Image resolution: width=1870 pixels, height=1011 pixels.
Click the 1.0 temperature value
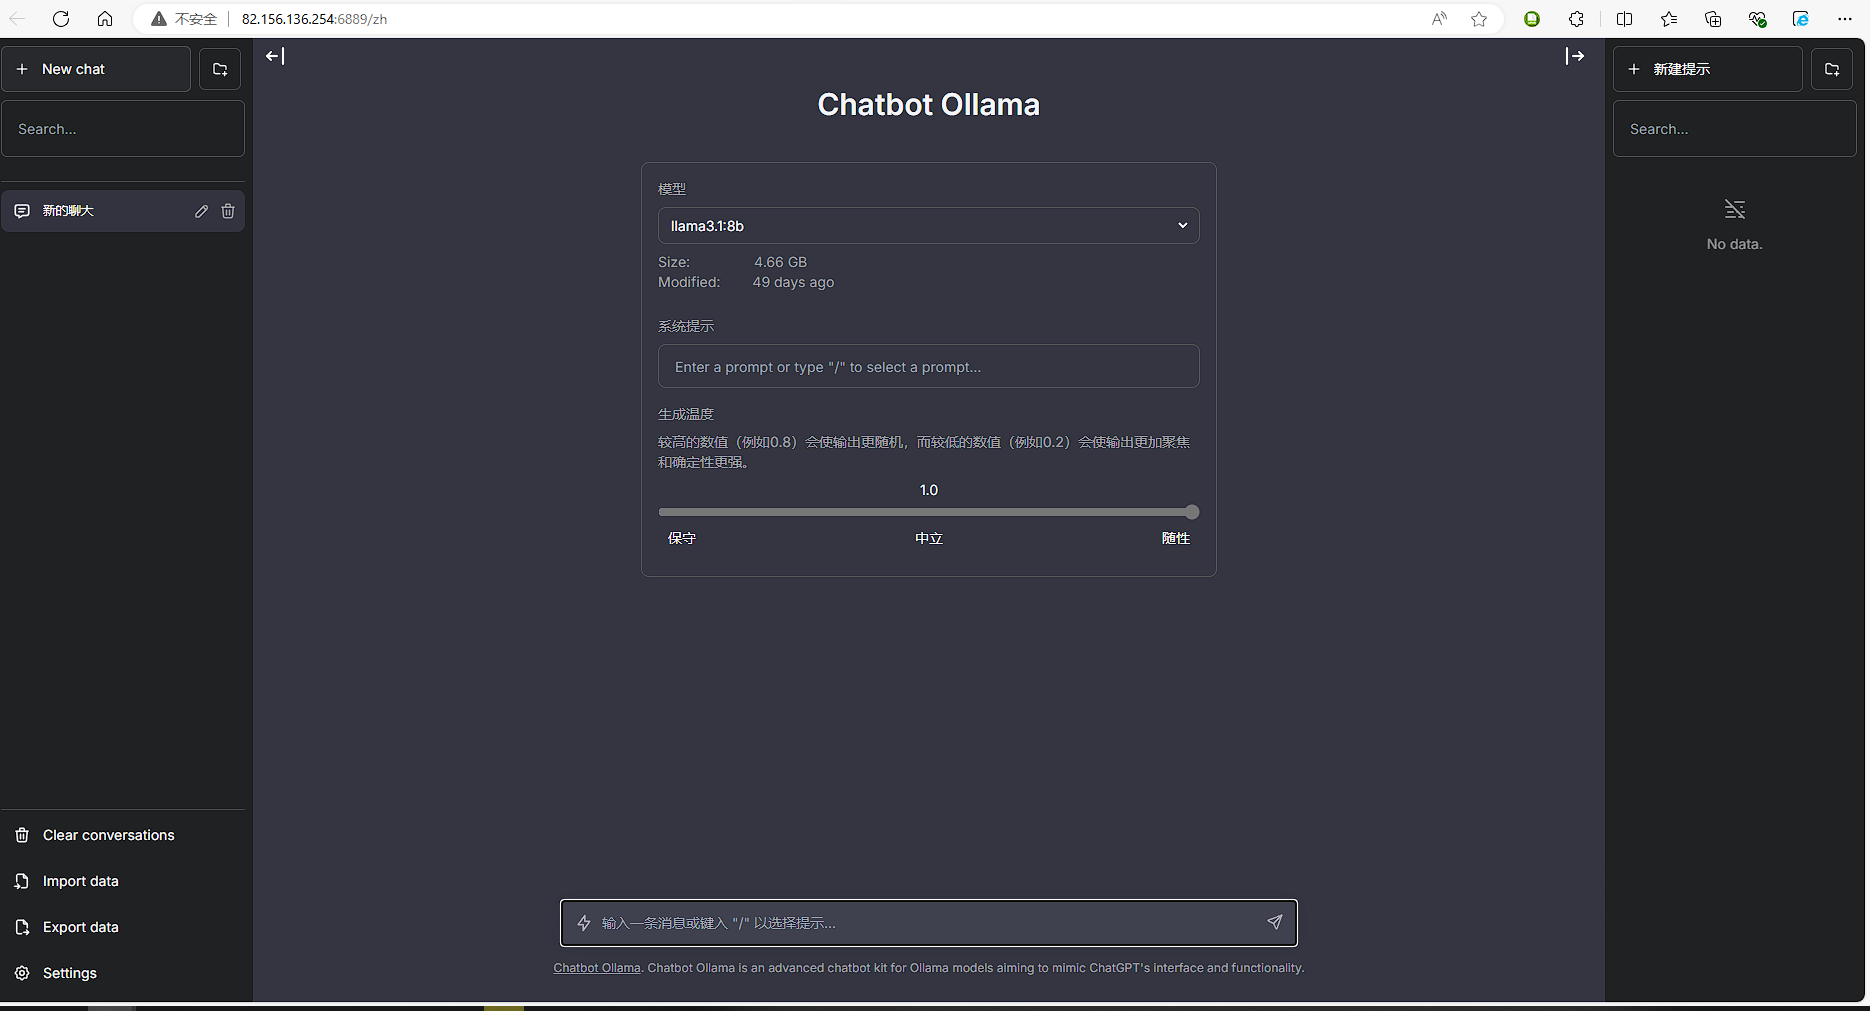tap(929, 490)
